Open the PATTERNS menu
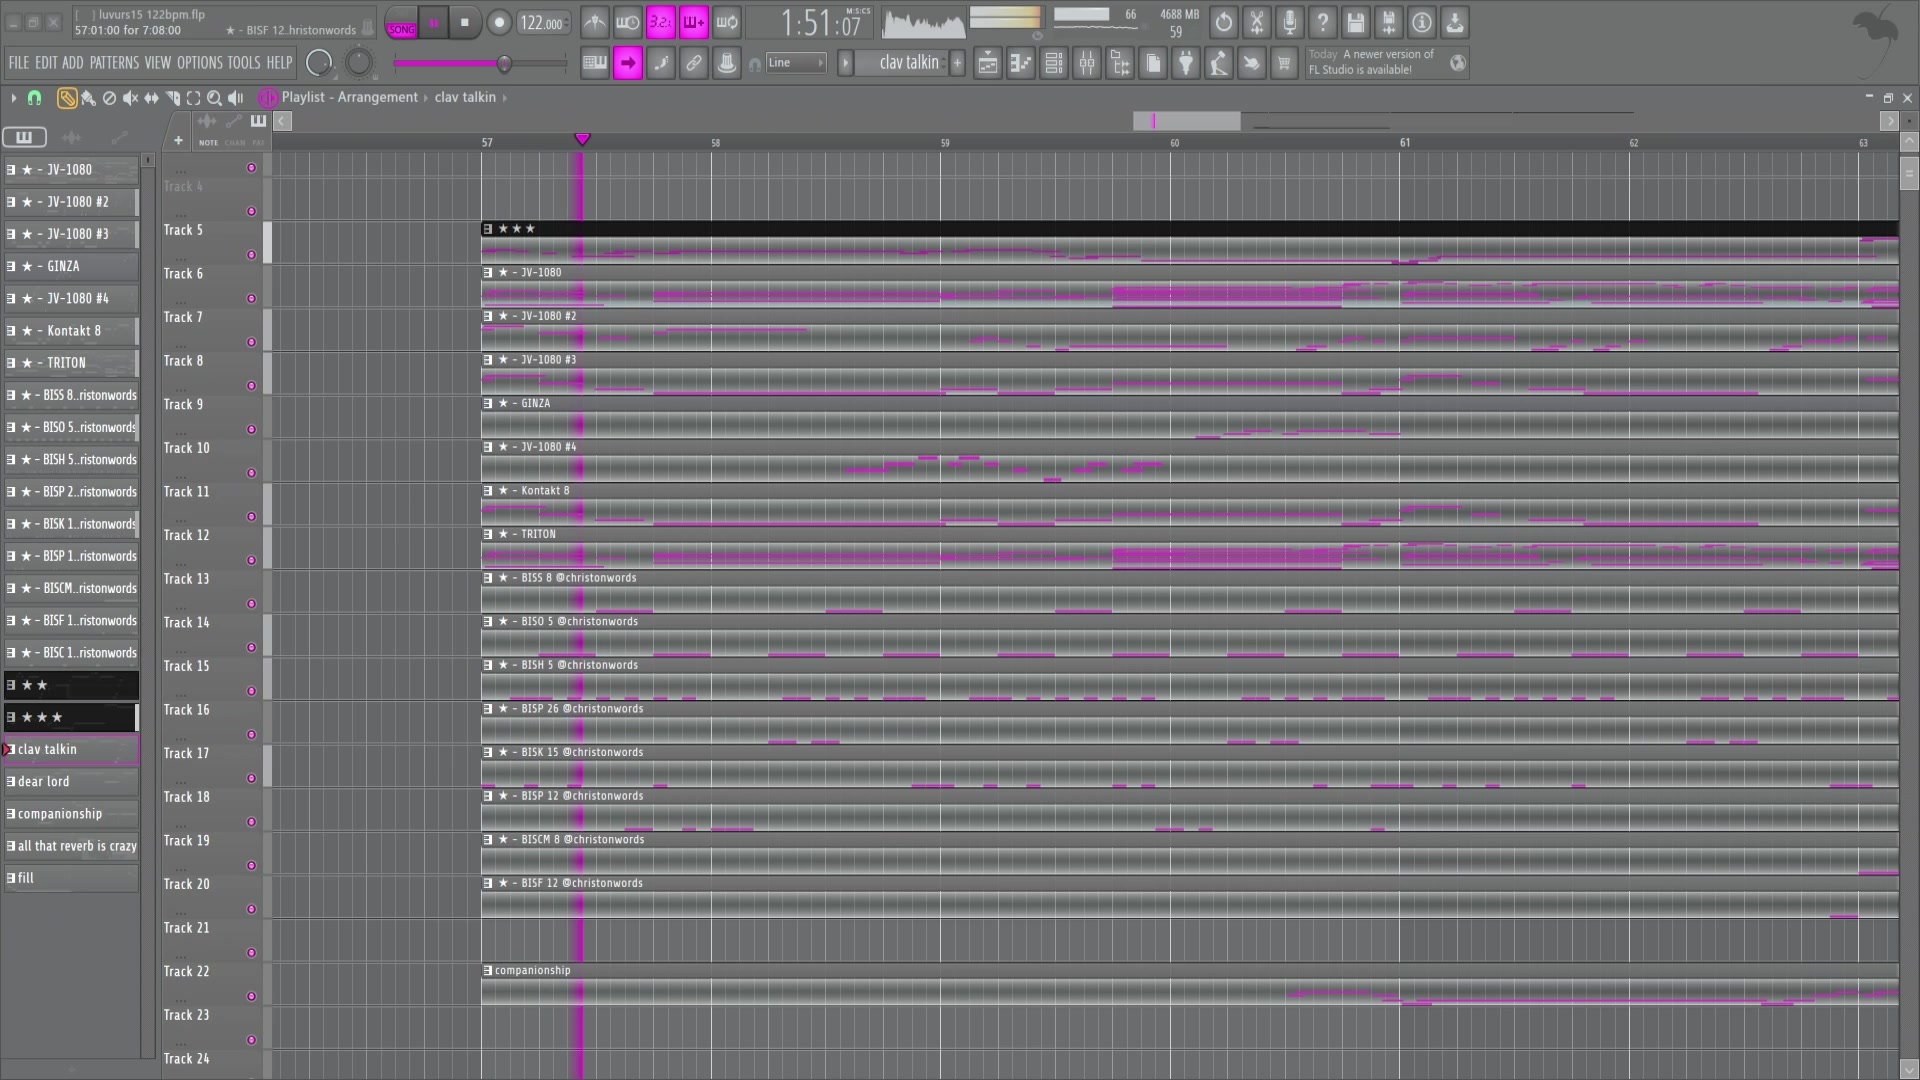The width and height of the screenshot is (1920, 1080). (x=114, y=63)
